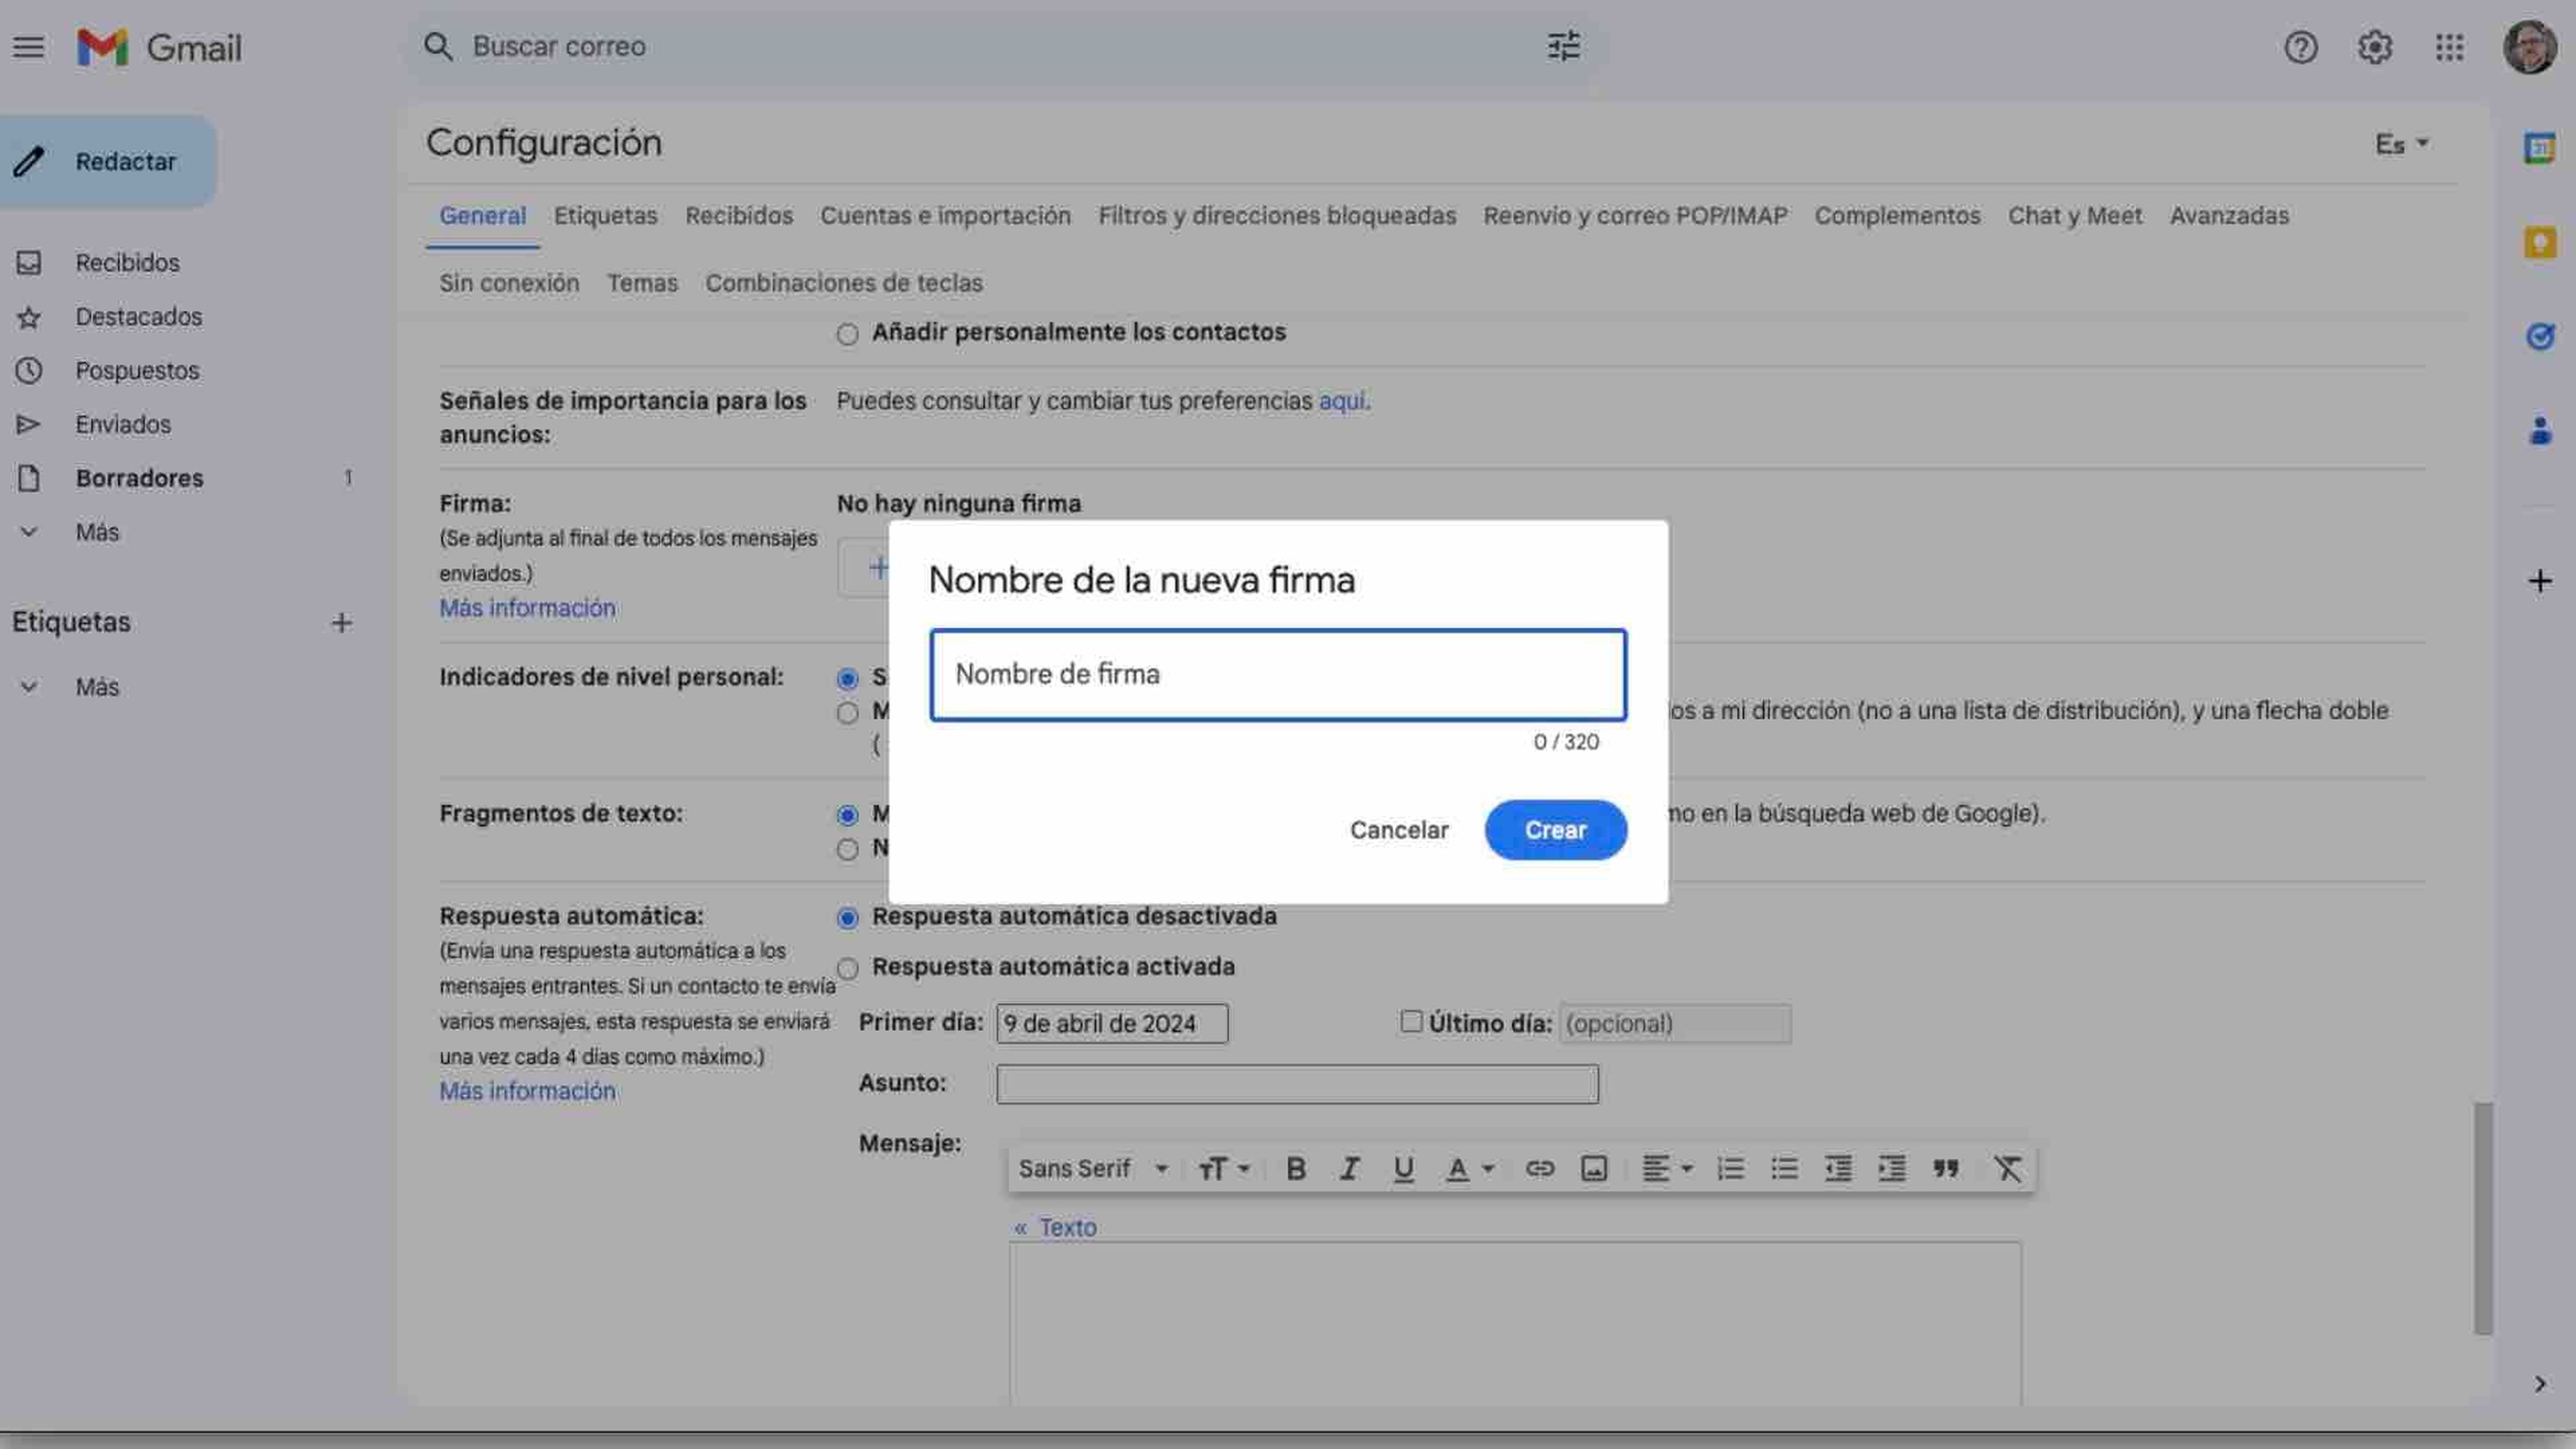The height and width of the screenshot is (1449, 2576).
Task: Click Redactar compose button
Action: (108, 162)
